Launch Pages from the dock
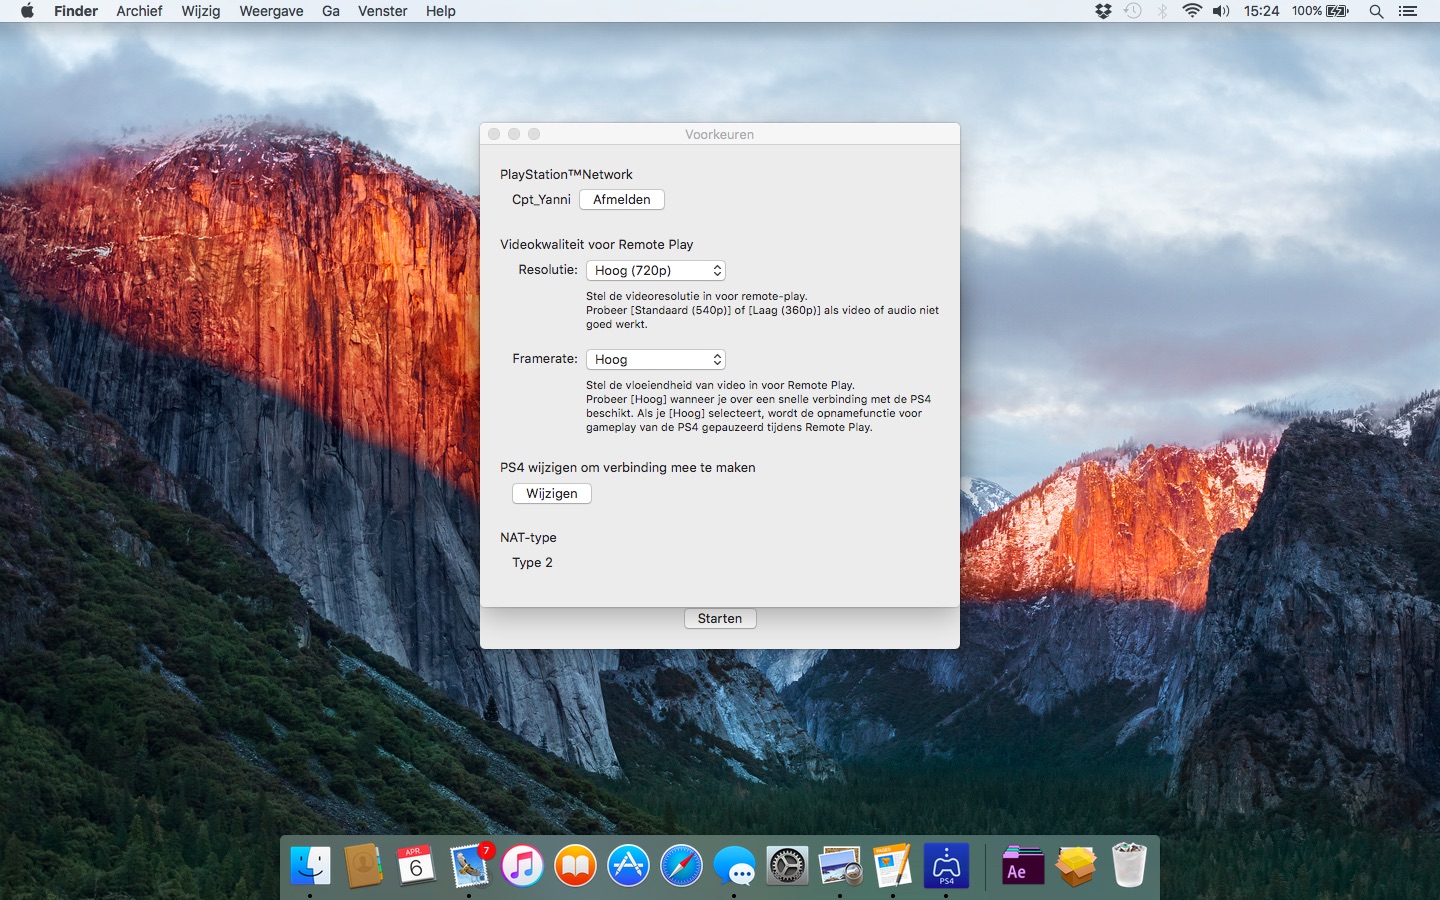 click(893, 865)
